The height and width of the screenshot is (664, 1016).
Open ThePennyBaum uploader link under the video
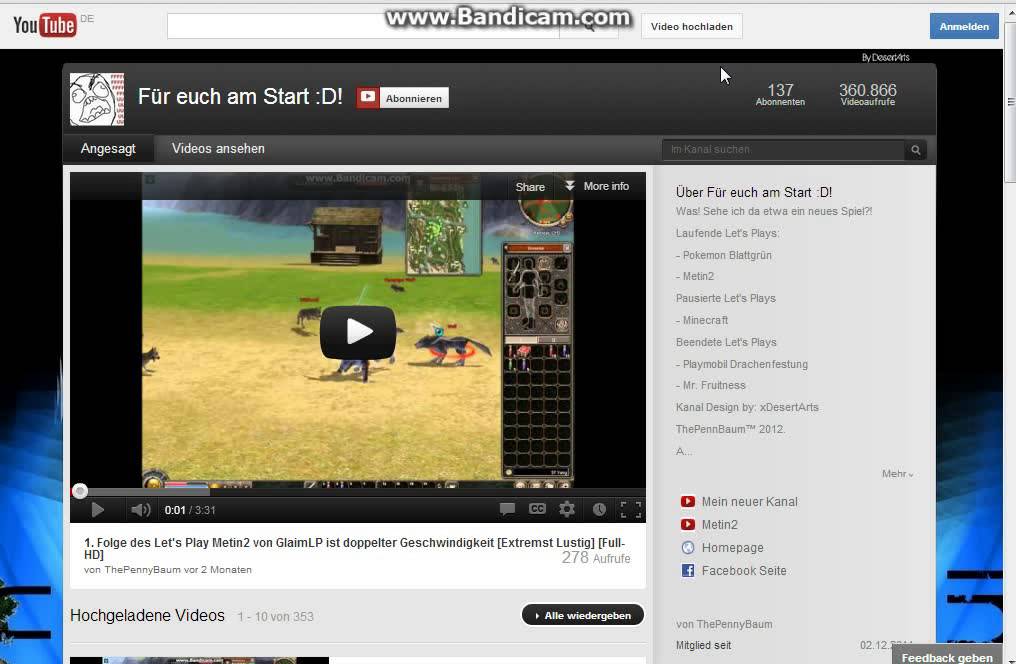click(x=142, y=569)
